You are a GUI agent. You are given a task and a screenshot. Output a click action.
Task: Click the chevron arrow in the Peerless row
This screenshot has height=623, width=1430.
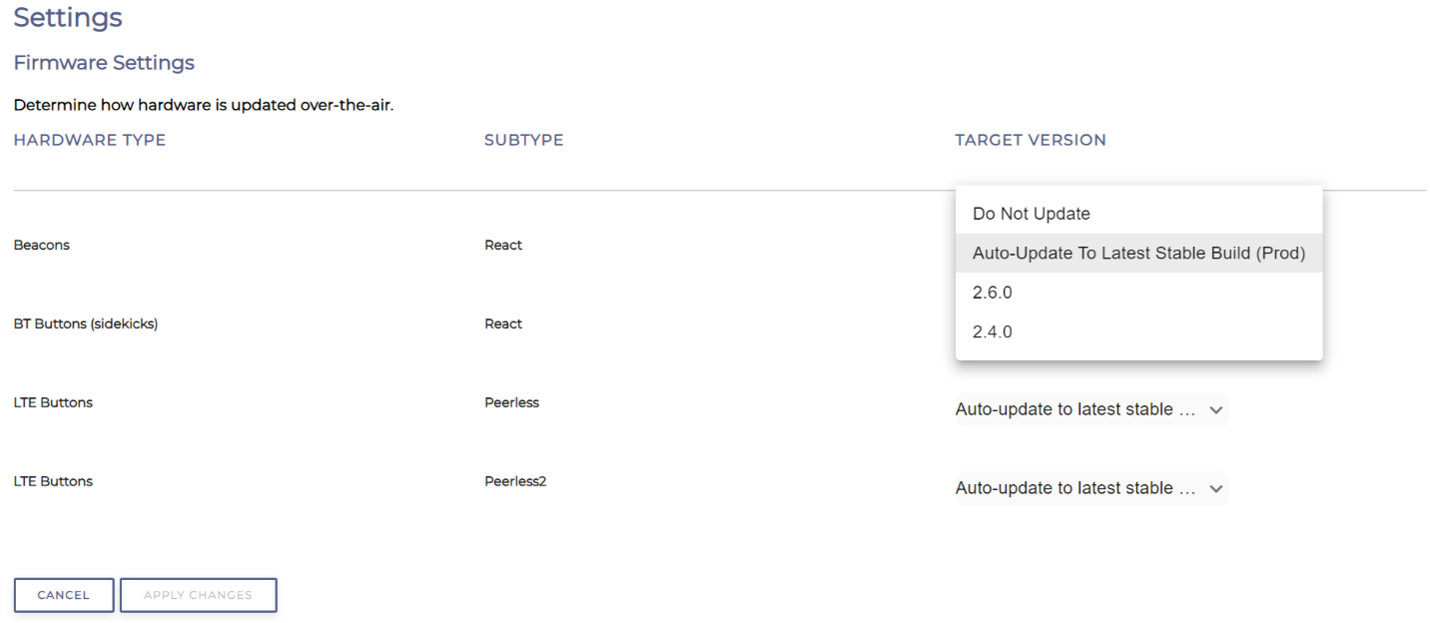[x=1216, y=410]
